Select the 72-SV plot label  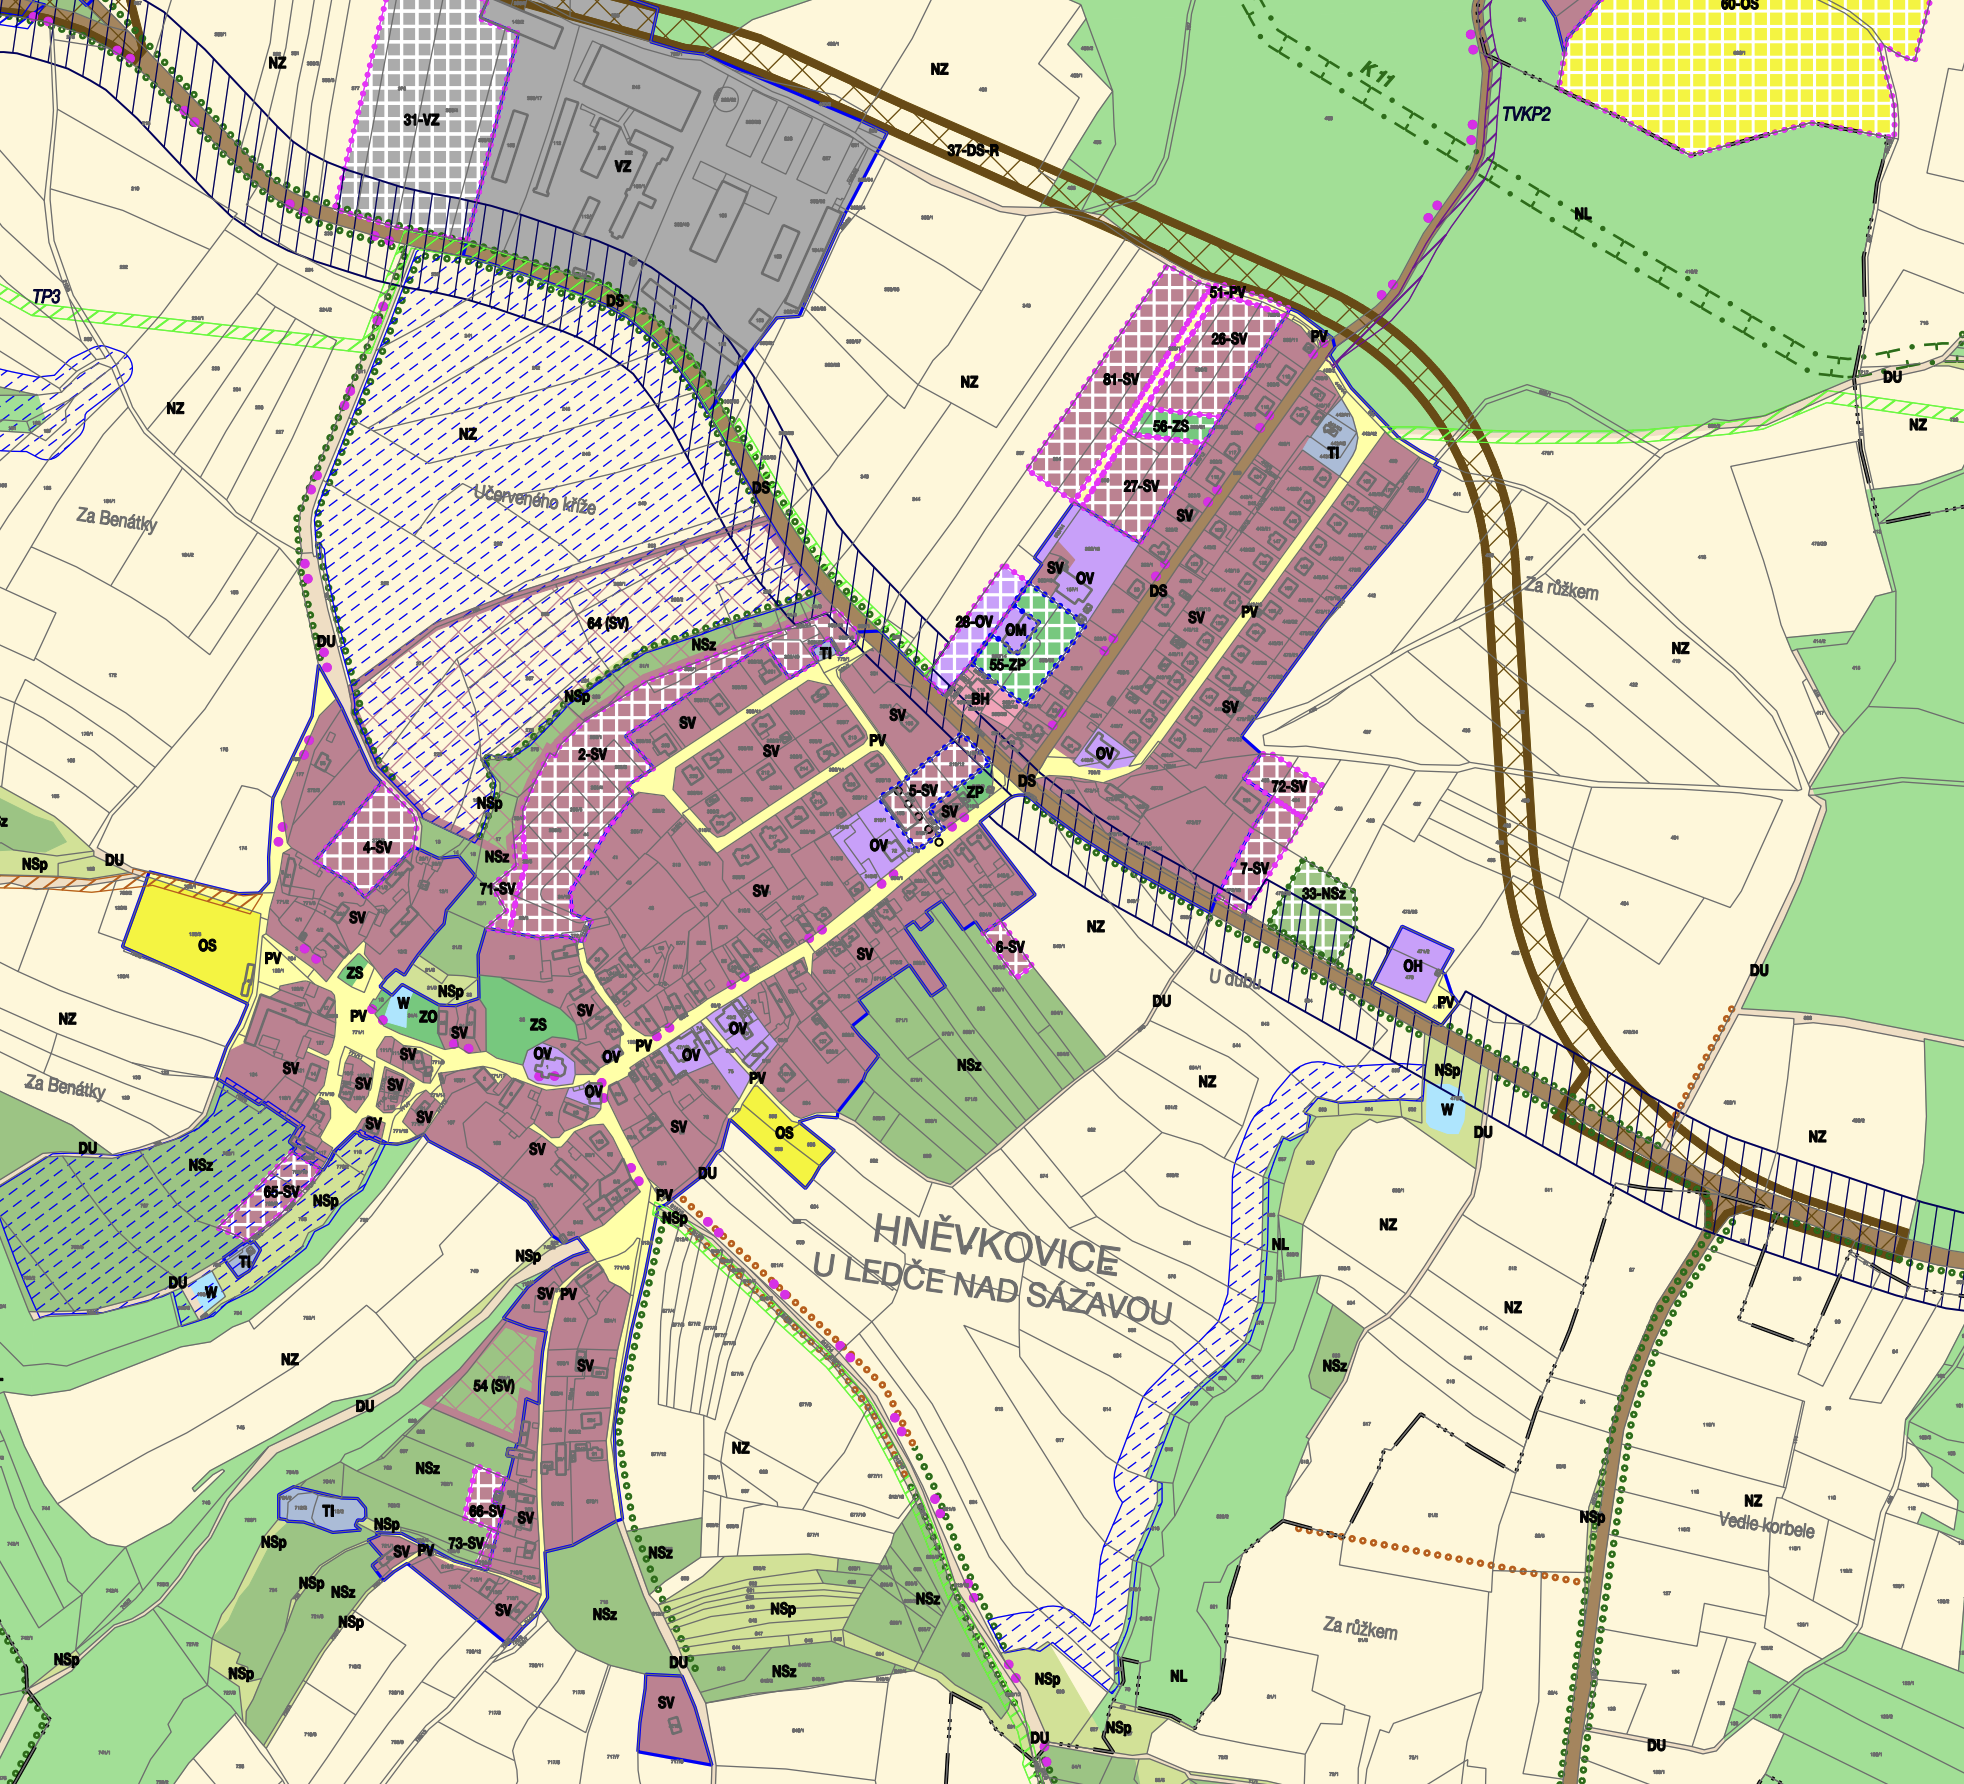[1289, 786]
